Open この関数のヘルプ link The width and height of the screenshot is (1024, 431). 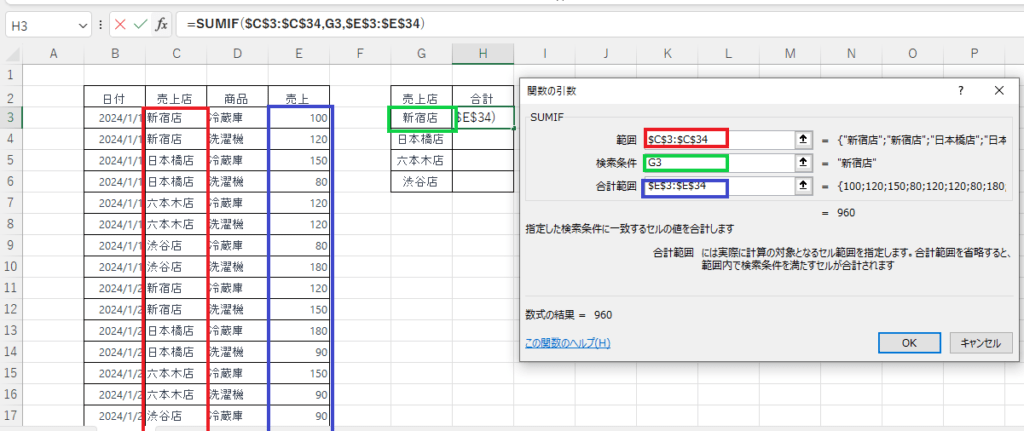click(568, 343)
